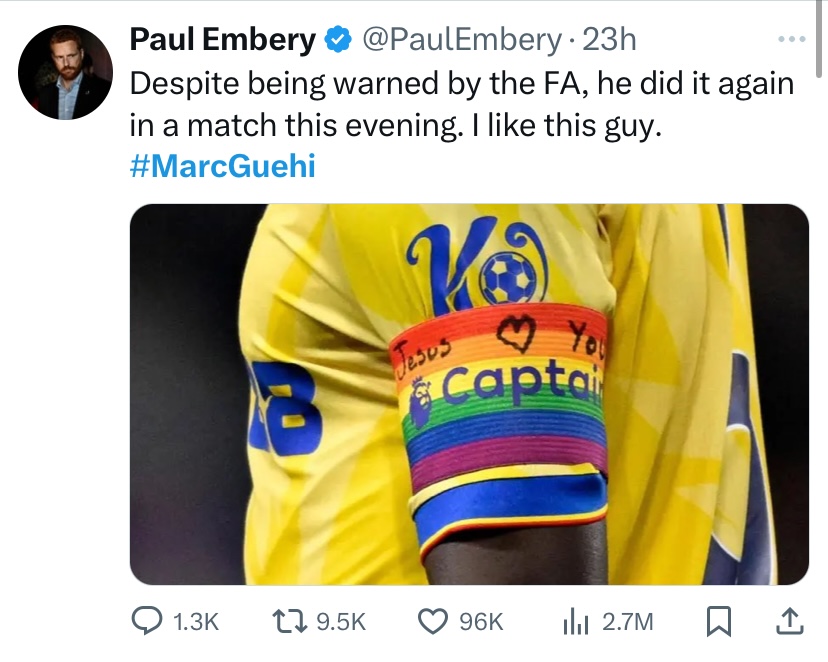This screenshot has width=828, height=662.
Task: Open the three-dot more options menu
Action: coord(790,40)
